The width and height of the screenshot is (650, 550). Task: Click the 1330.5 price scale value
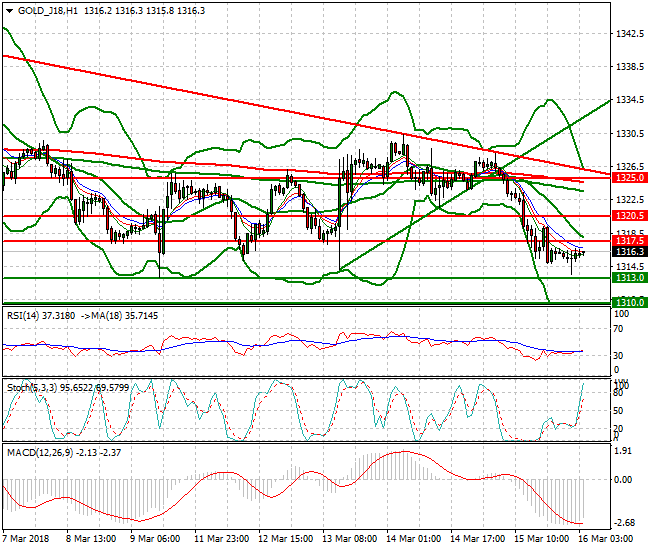[x=630, y=134]
